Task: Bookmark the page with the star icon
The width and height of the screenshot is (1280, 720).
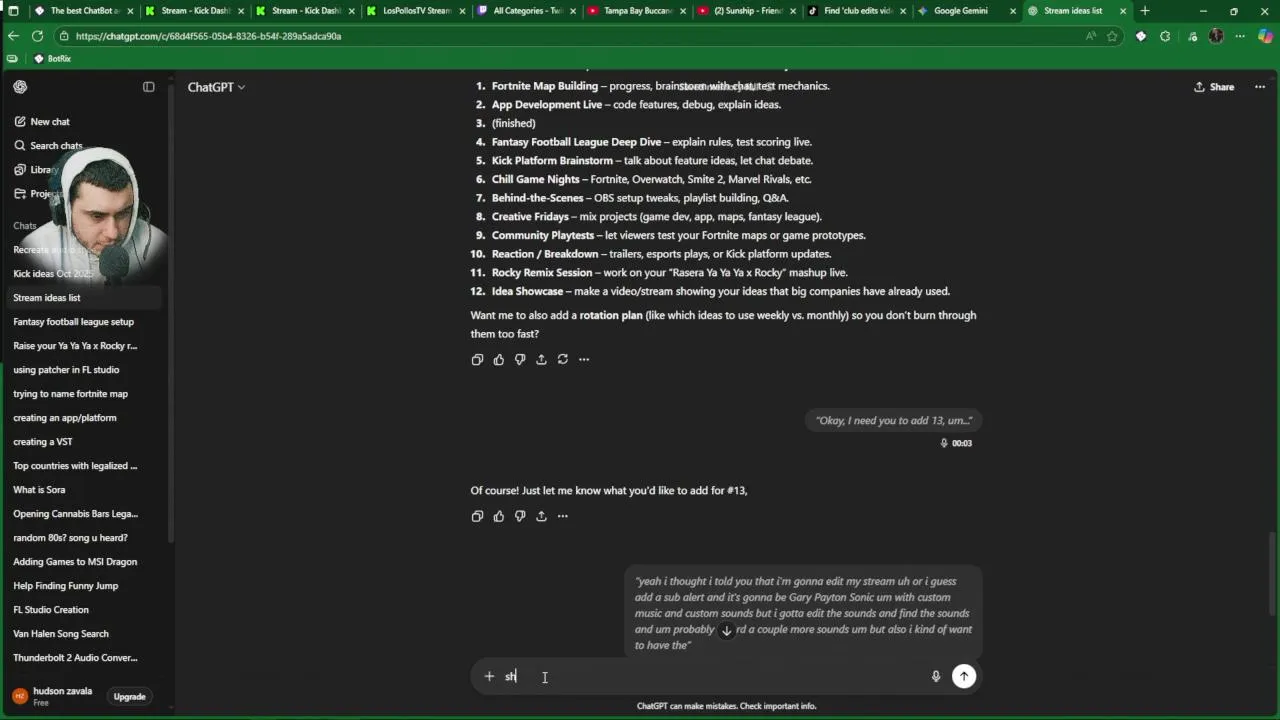Action: [1112, 36]
